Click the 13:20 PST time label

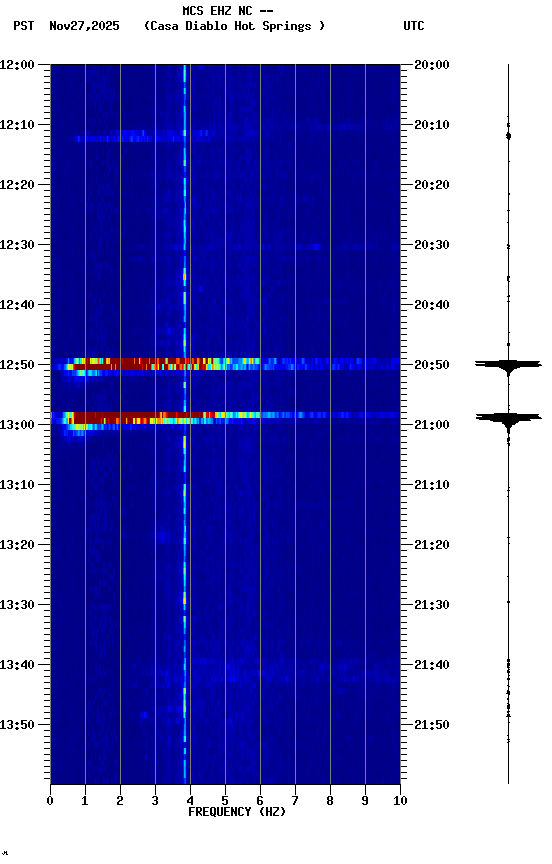tap(17, 545)
